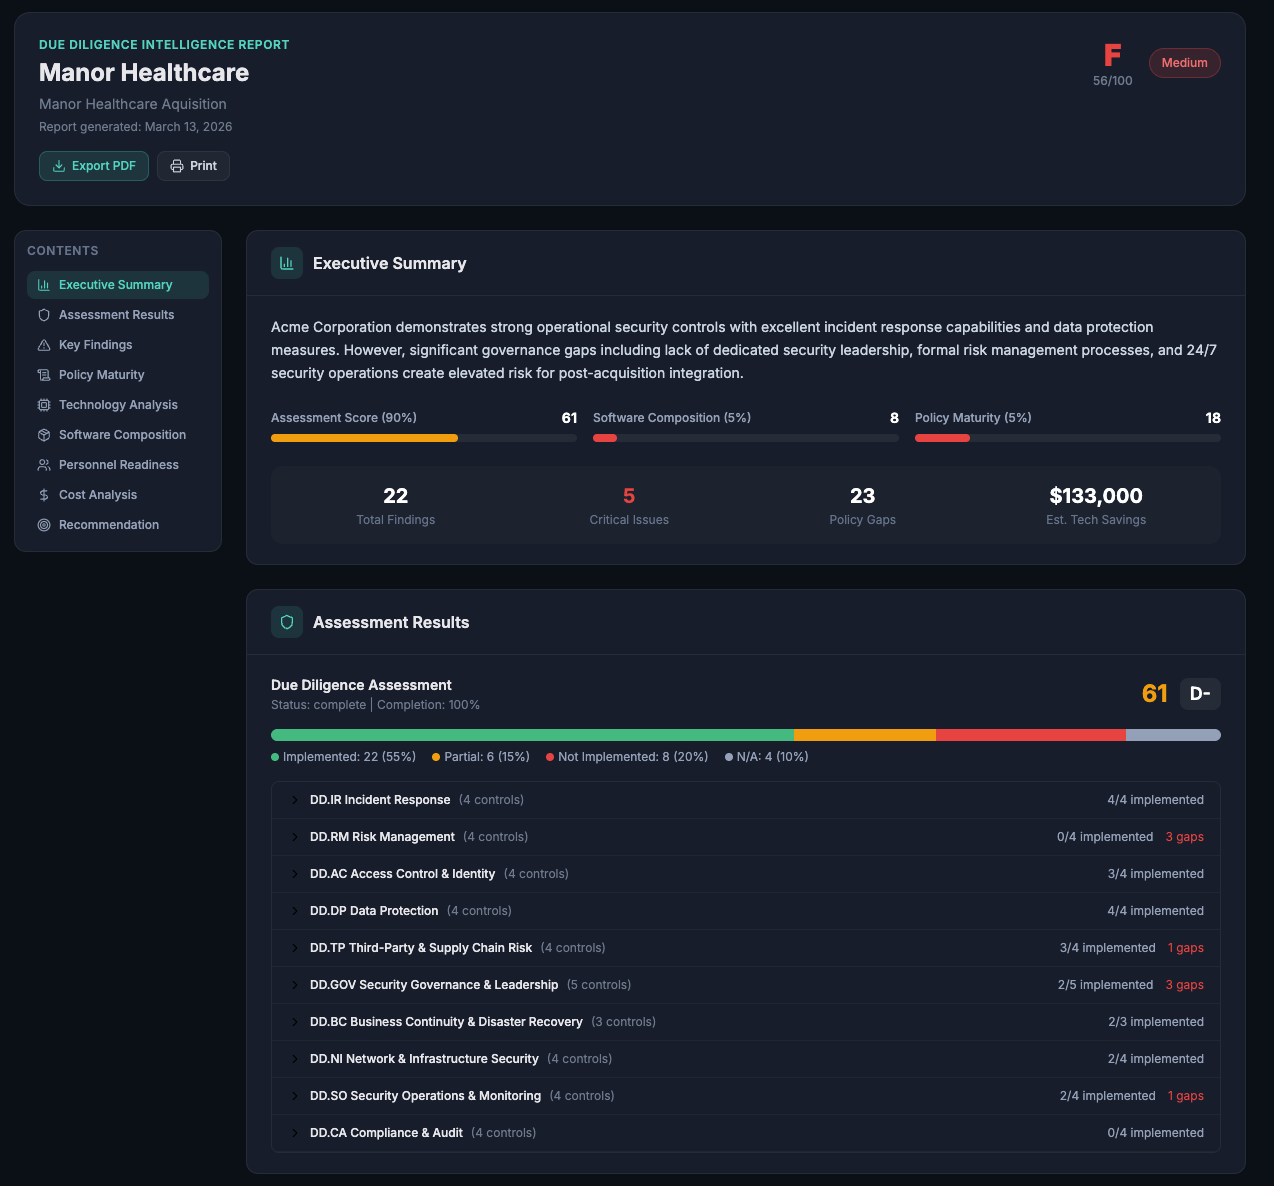Image resolution: width=1274 pixels, height=1186 pixels.
Task: Click the shield icon beside Assessment Results heading
Action: (286, 621)
